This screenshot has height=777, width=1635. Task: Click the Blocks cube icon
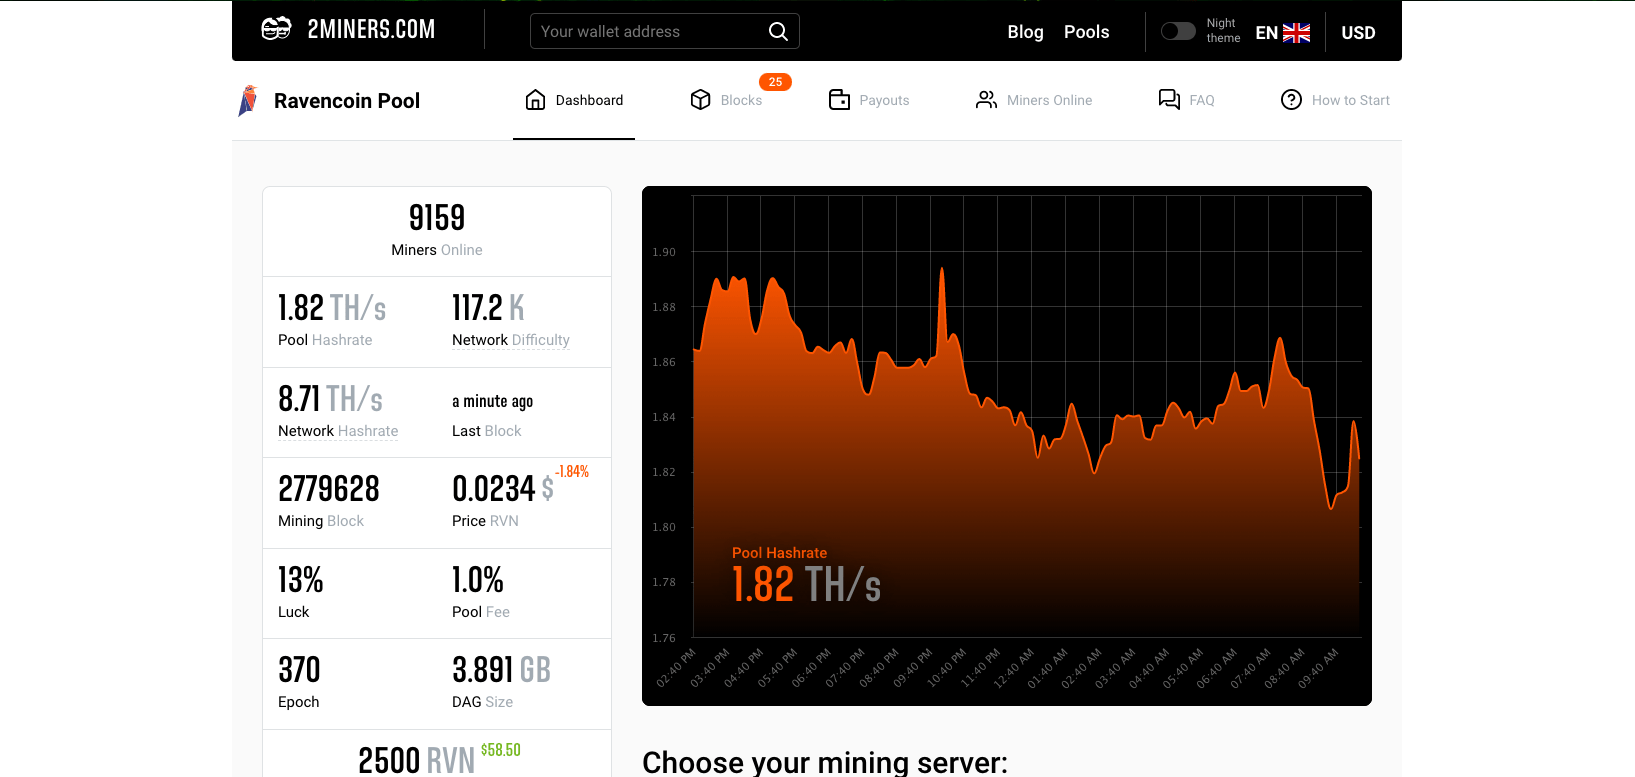(x=701, y=100)
